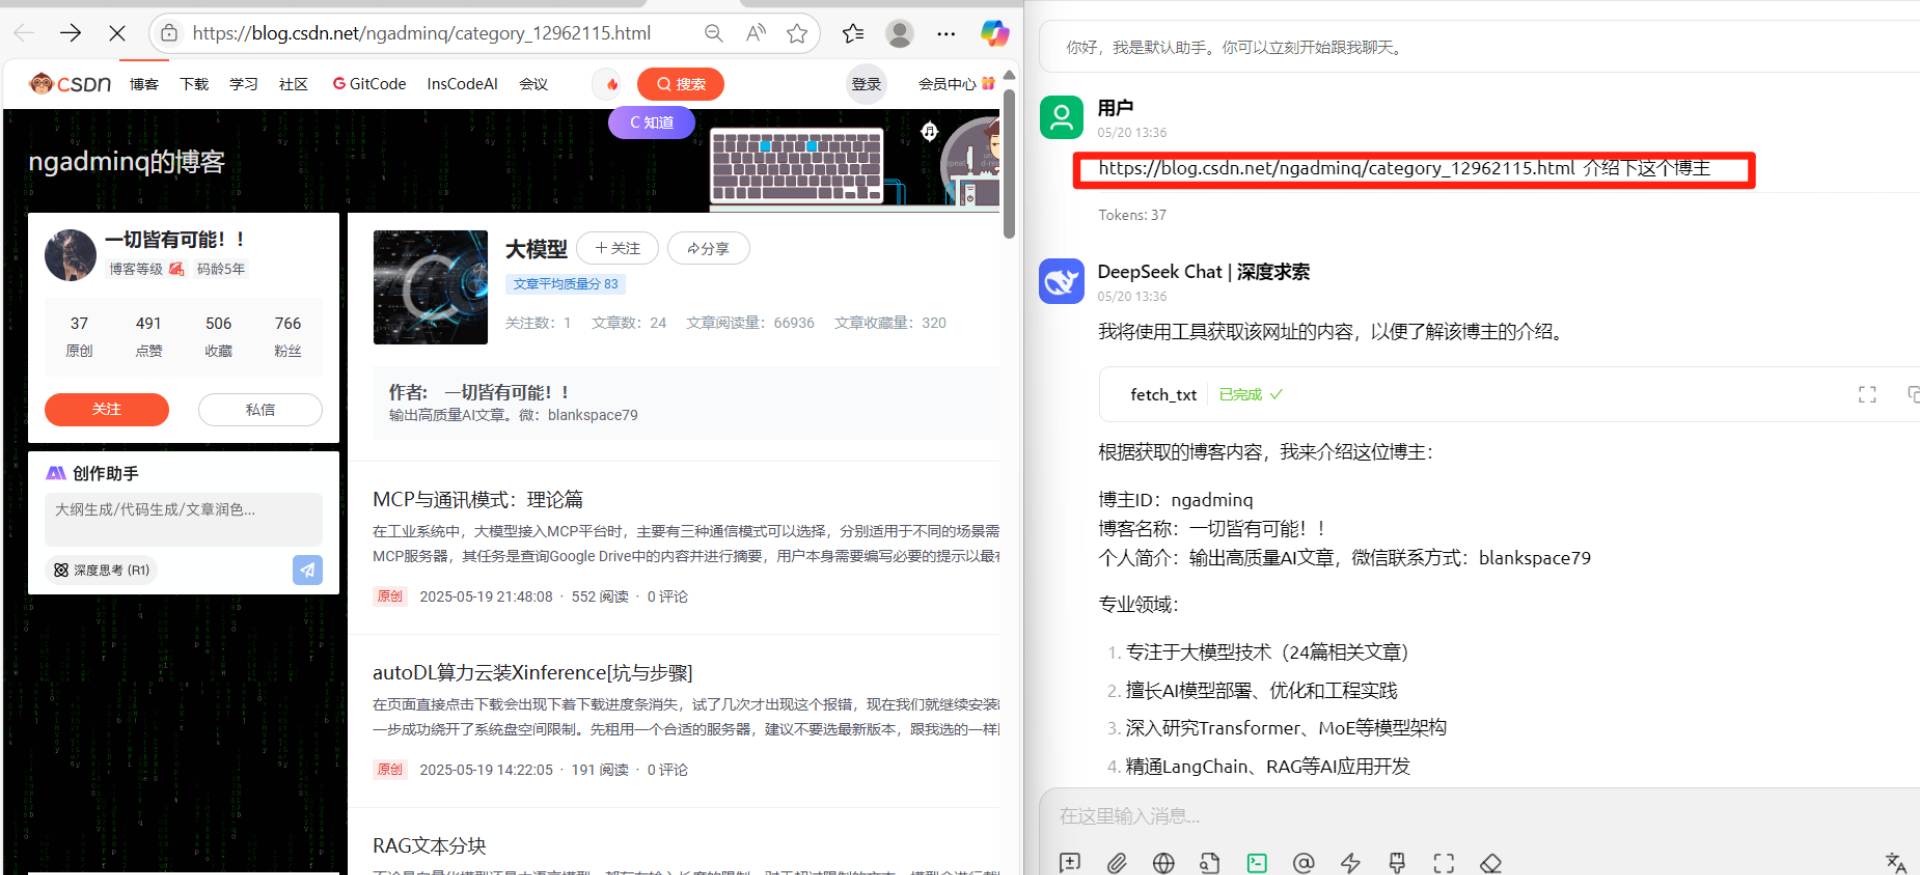Click the green user avatar icon
Screen dimensions: 1920x875
click(1061, 117)
